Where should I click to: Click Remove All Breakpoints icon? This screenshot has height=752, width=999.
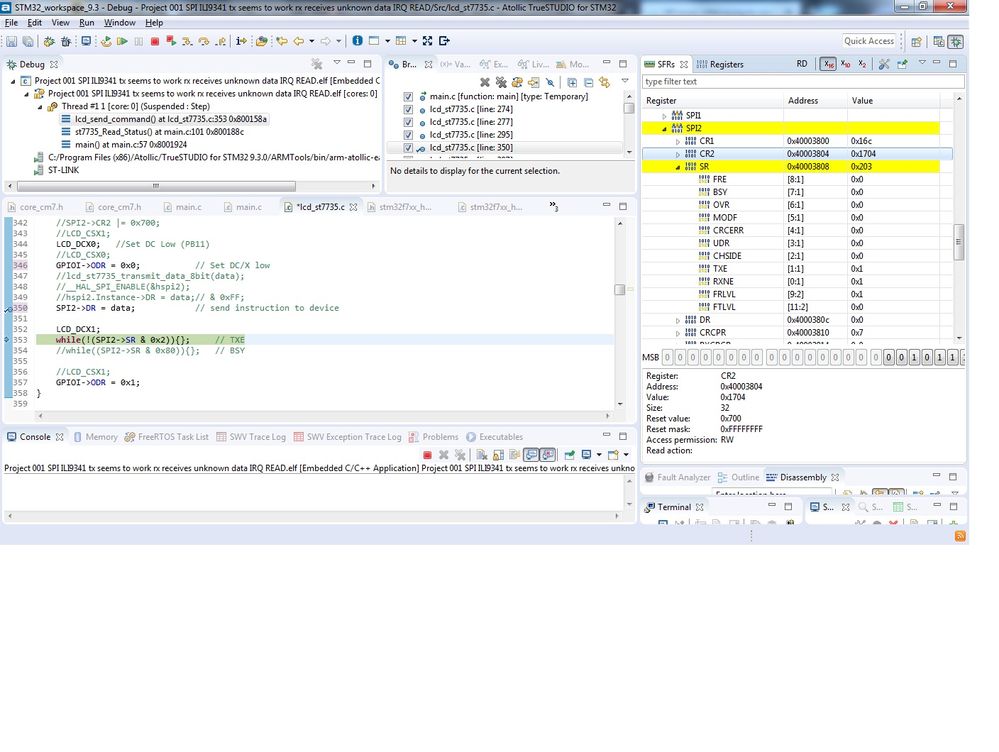point(501,82)
